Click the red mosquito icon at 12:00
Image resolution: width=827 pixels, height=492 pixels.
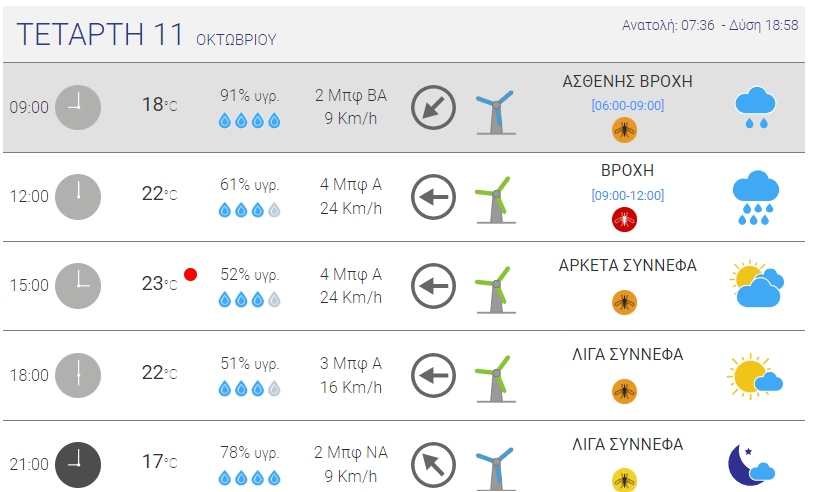tap(624, 219)
